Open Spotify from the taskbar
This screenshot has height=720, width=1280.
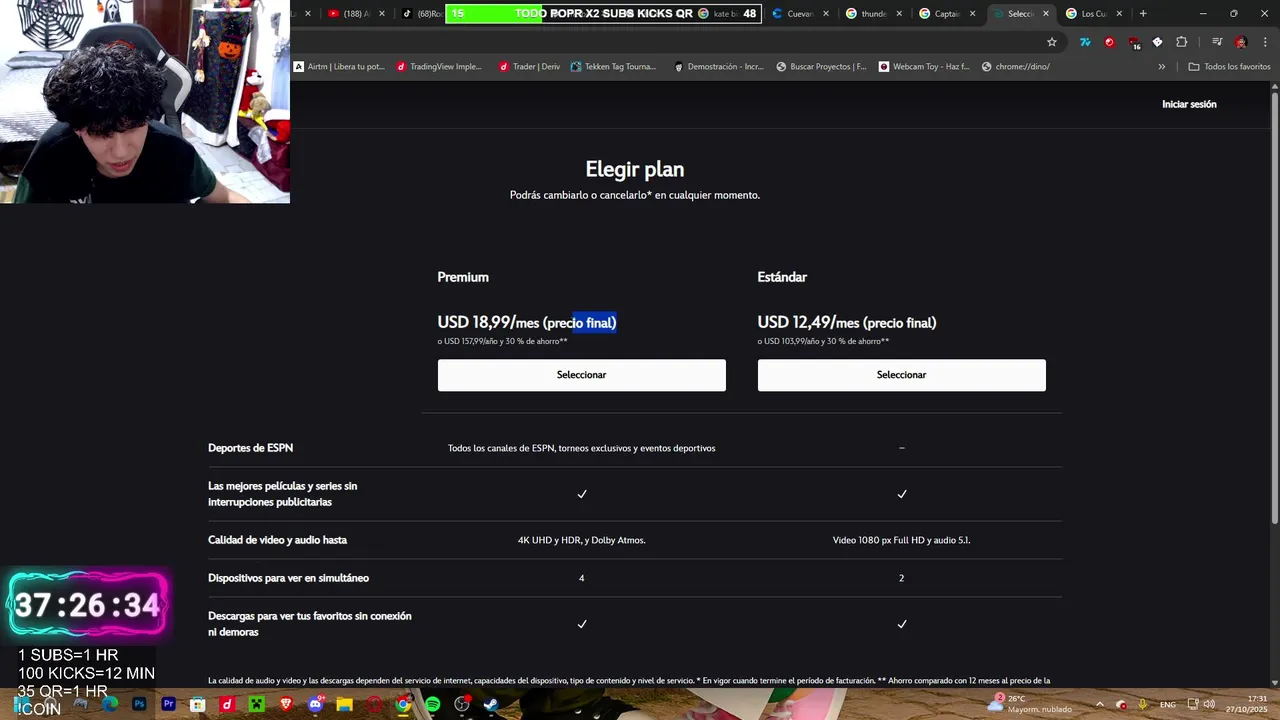pos(433,704)
